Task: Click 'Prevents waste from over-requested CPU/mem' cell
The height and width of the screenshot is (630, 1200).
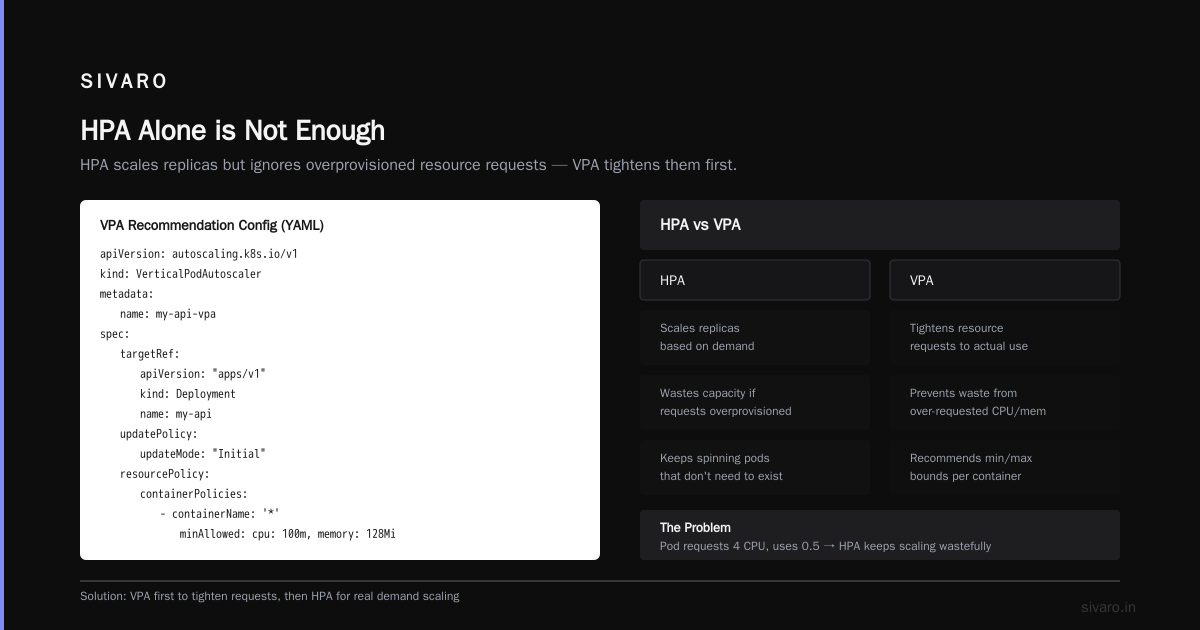Action: coord(1005,402)
